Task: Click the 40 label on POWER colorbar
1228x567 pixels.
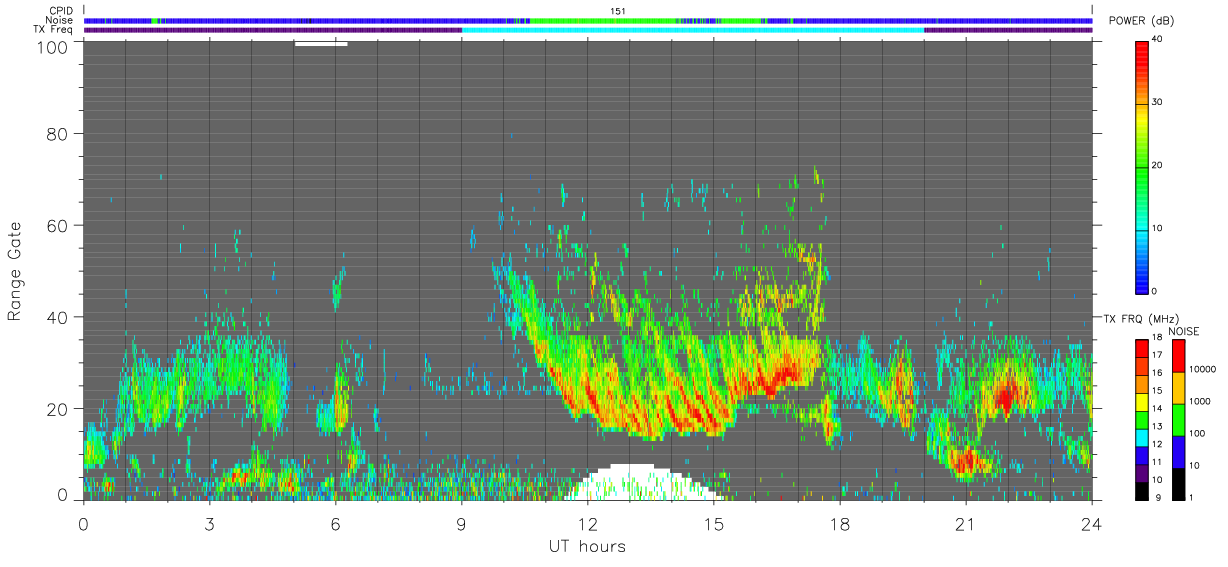Action: pyautogui.click(x=1157, y=39)
